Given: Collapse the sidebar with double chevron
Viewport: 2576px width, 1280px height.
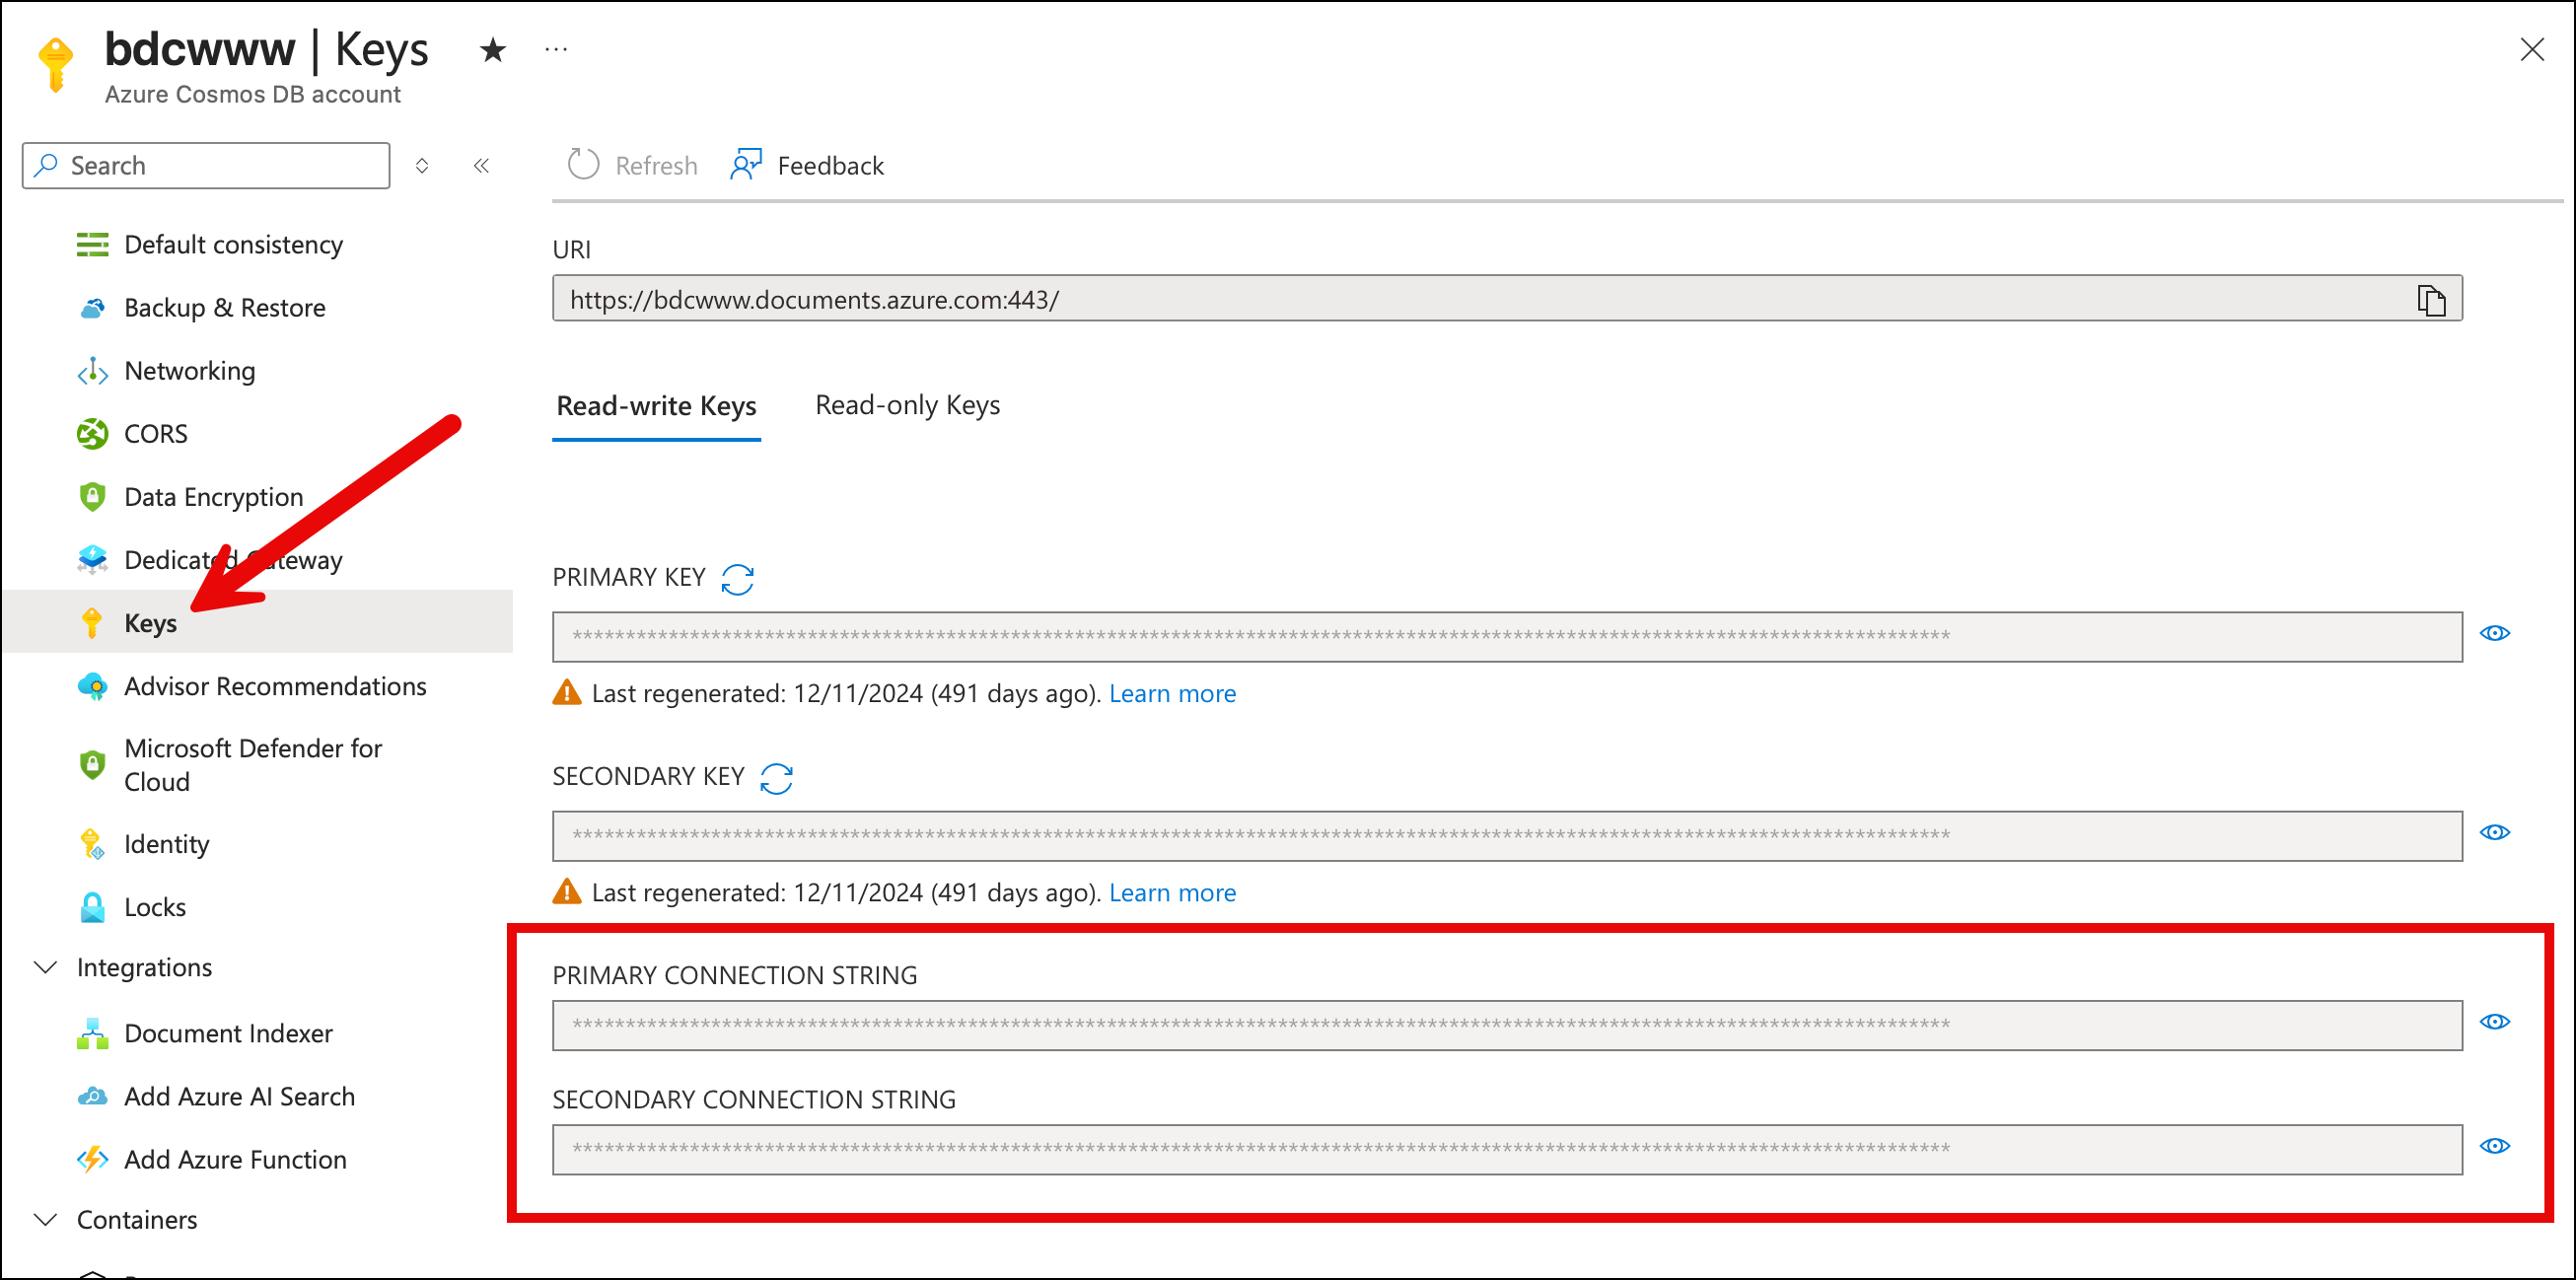Looking at the screenshot, I should [x=481, y=165].
